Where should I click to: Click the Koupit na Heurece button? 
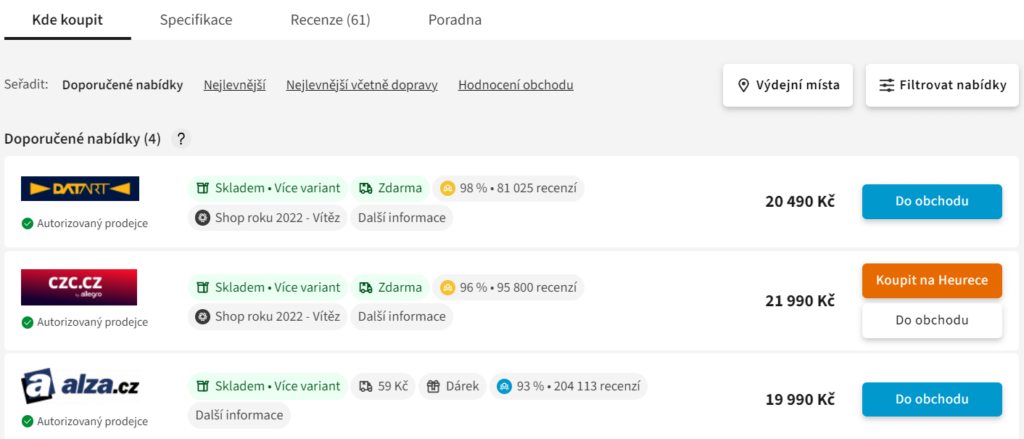[x=932, y=280]
